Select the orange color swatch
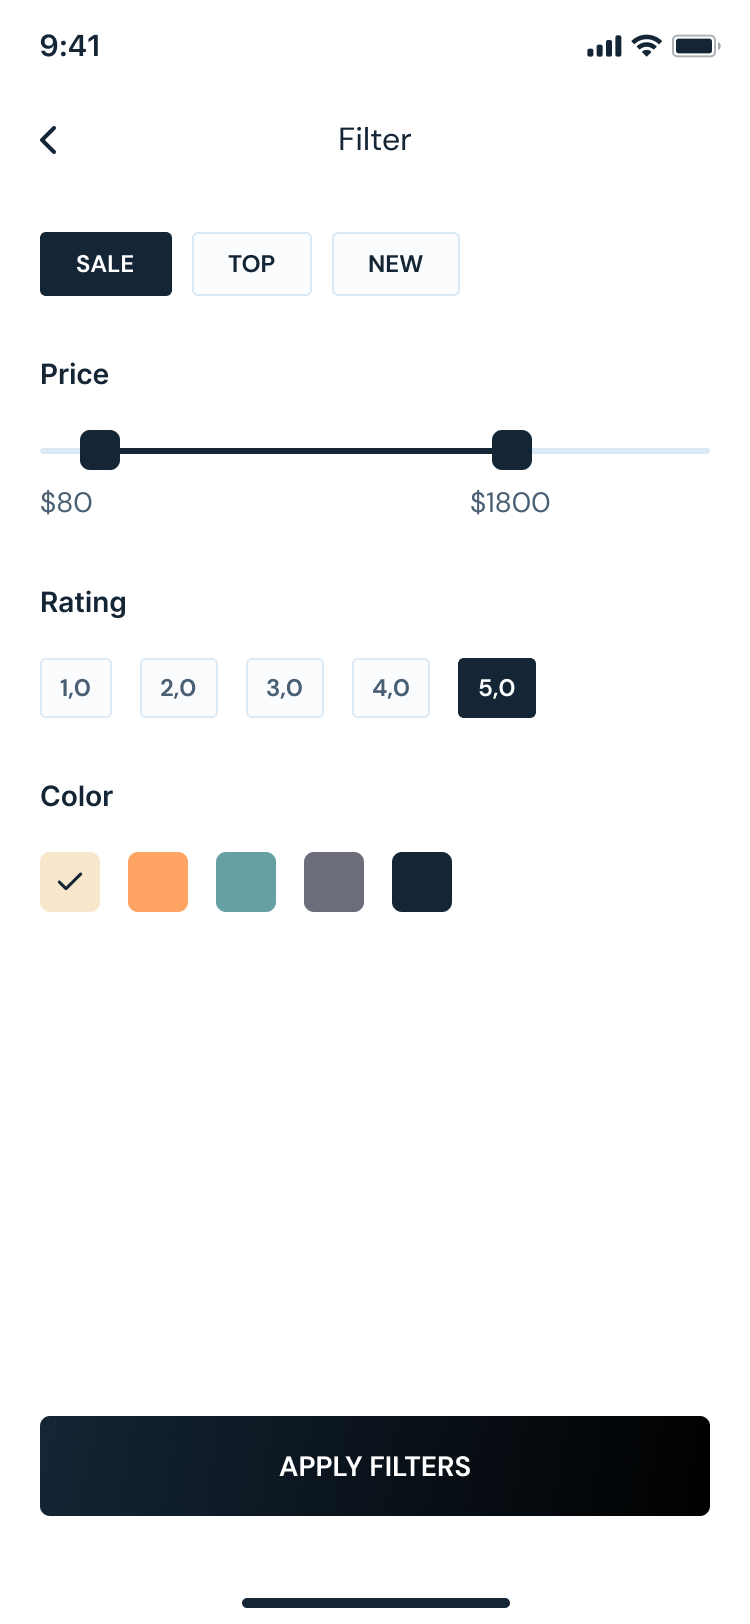Viewport: 750px width, 1624px height. pyautogui.click(x=158, y=882)
